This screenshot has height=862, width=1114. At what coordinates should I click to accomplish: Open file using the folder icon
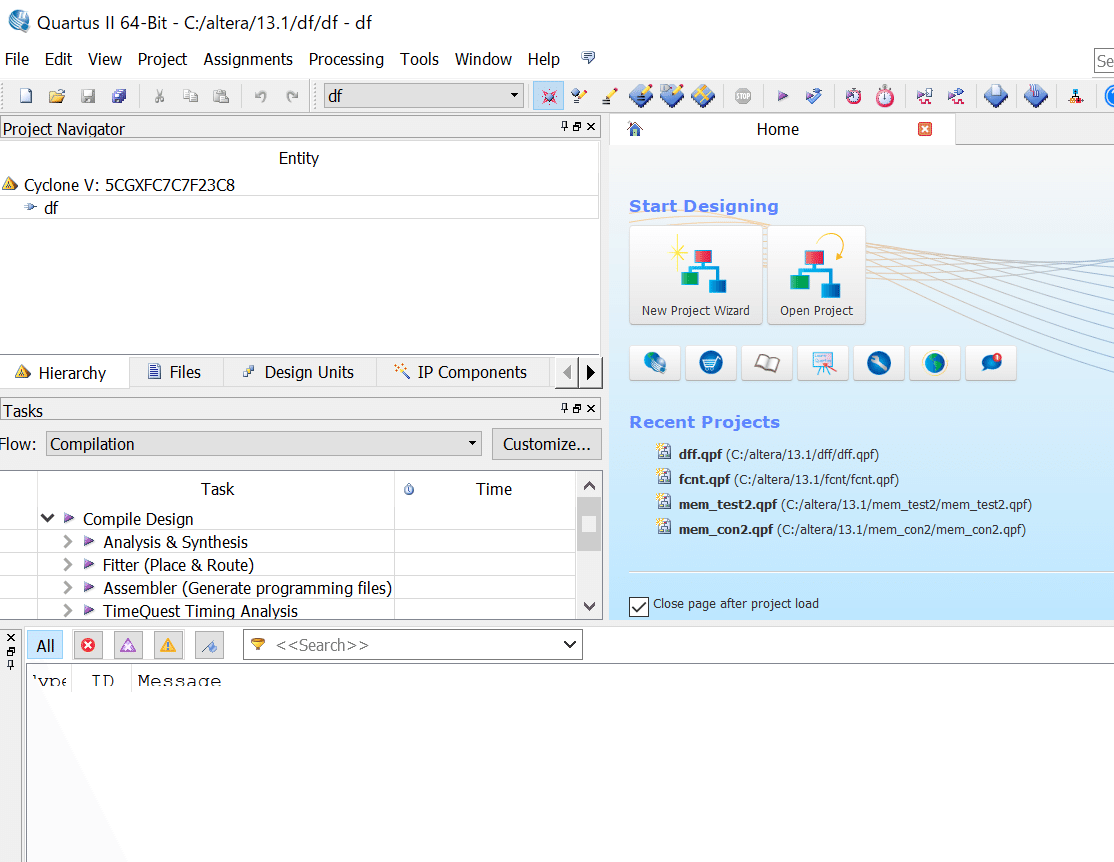57,96
